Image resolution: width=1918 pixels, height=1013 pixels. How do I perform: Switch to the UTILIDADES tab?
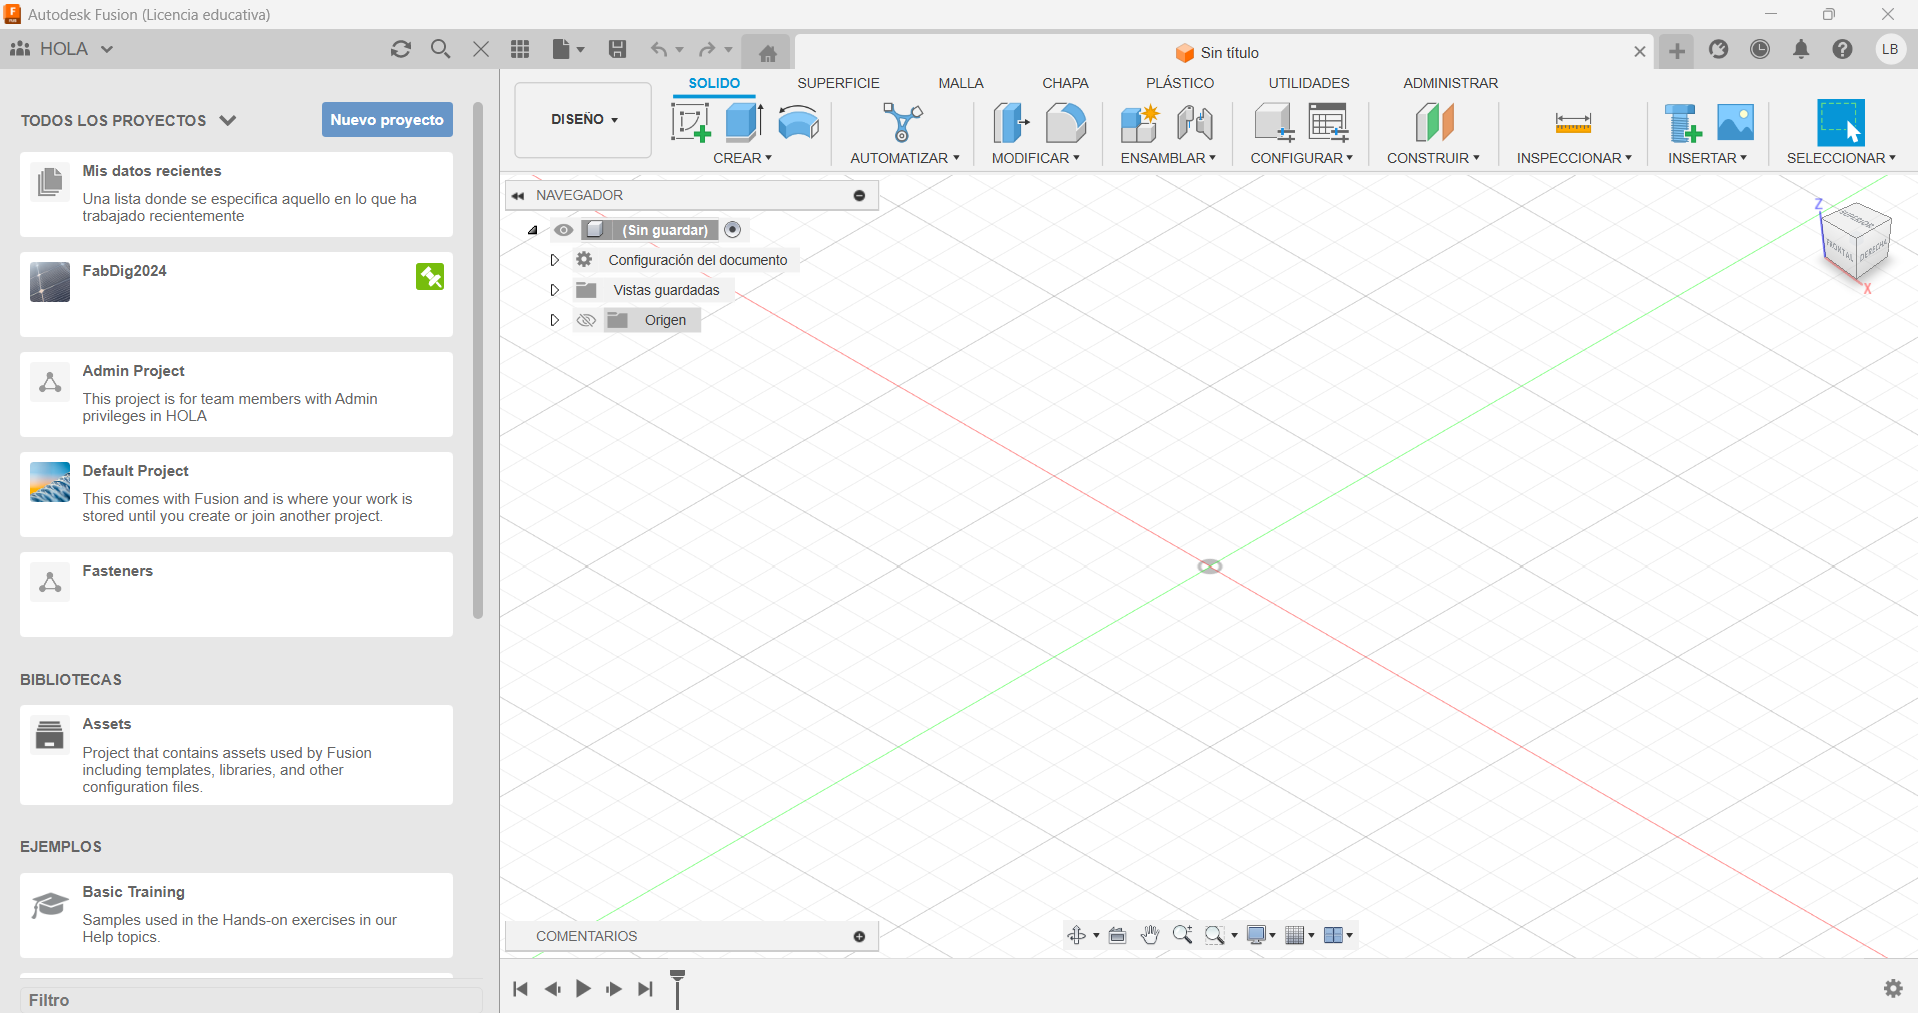tap(1309, 83)
